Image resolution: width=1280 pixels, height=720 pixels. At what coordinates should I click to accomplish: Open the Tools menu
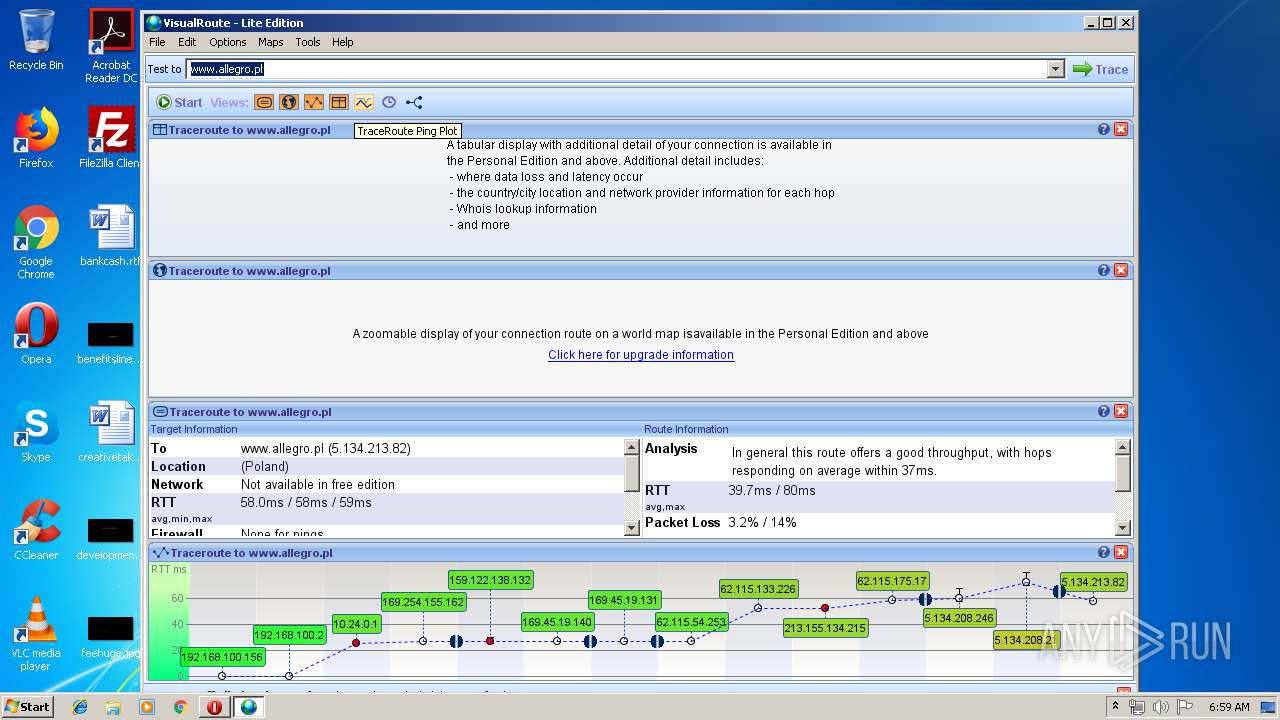click(308, 42)
